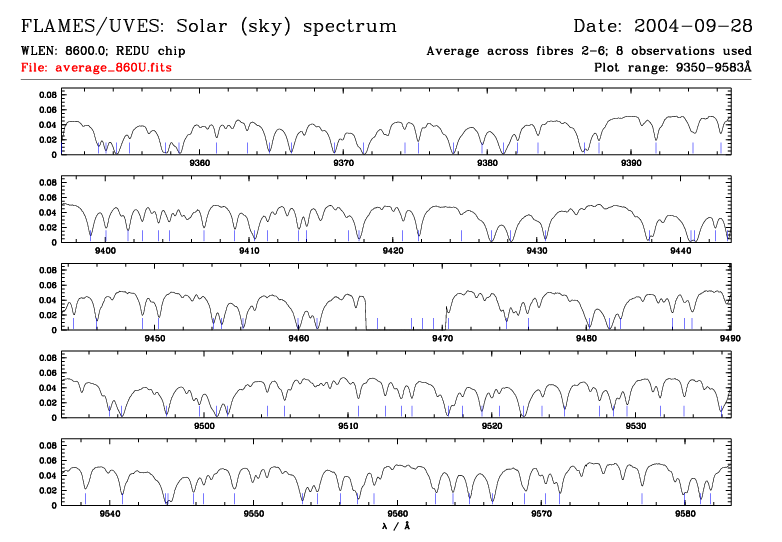This screenshot has width=782, height=542.
Task: Click the red "File: average_860U.fits" text
Action: pyautogui.click(x=96, y=67)
